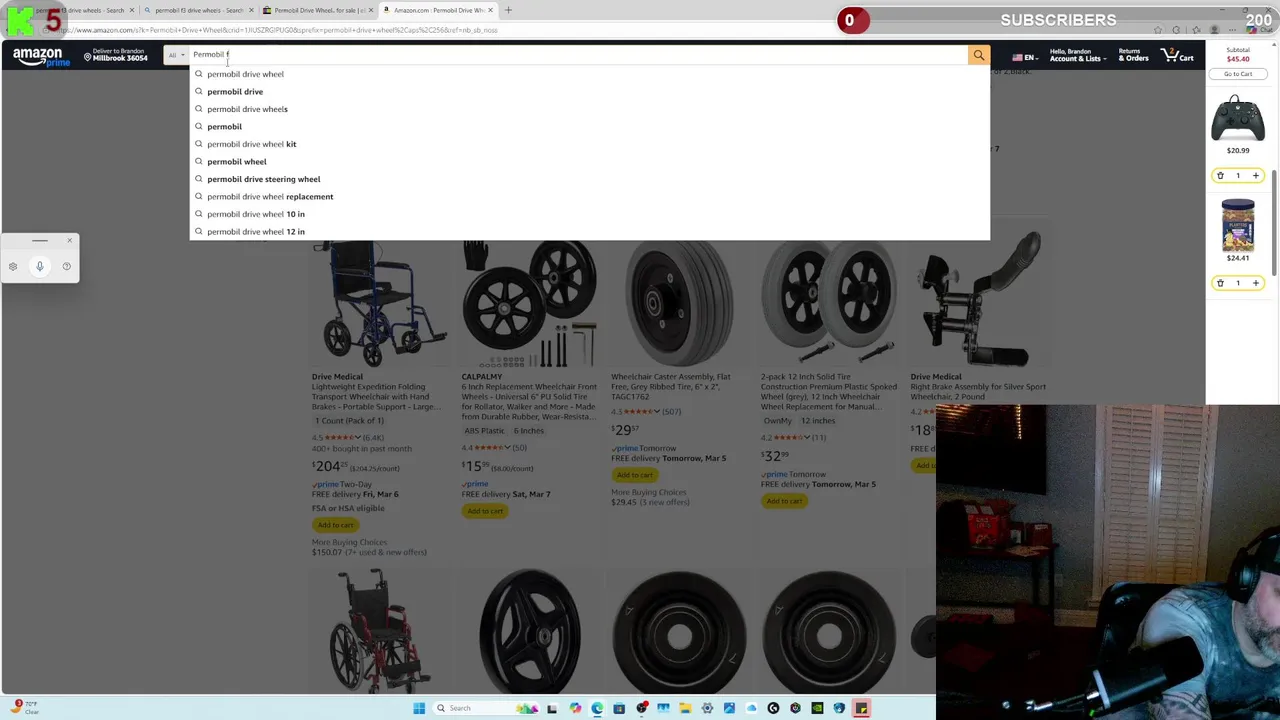The image size is (1280, 720).
Task: Click Deliver to Brandon Millbrook location
Action: 115,55
